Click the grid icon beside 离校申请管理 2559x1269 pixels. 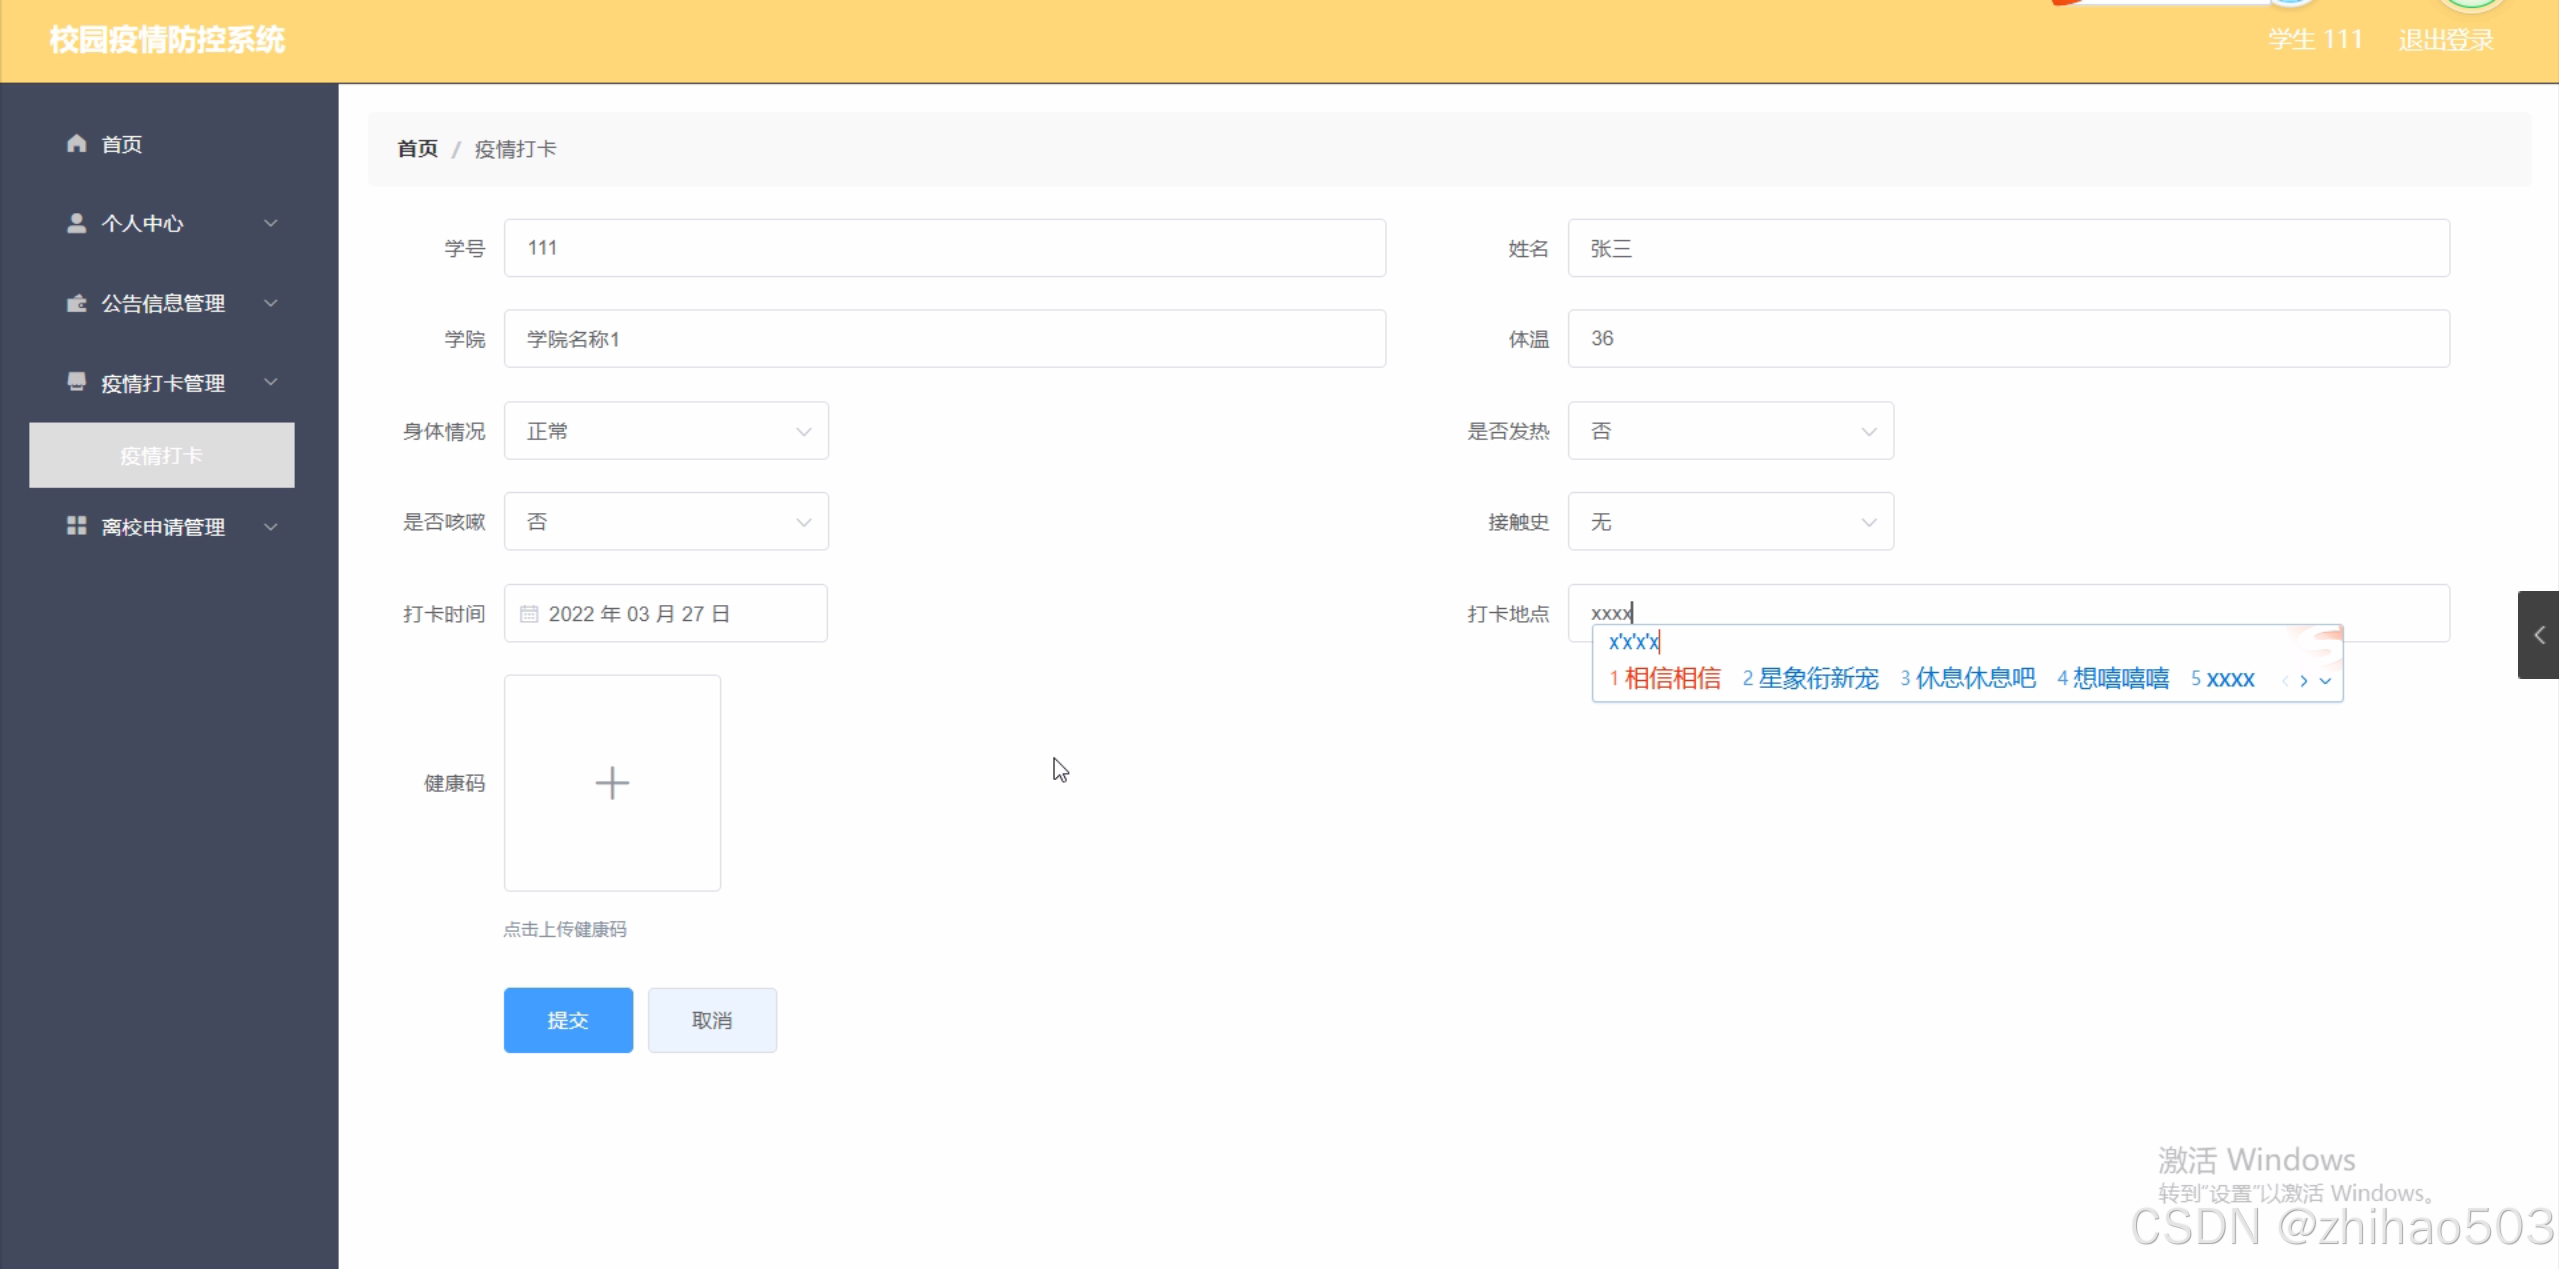pyautogui.click(x=77, y=526)
